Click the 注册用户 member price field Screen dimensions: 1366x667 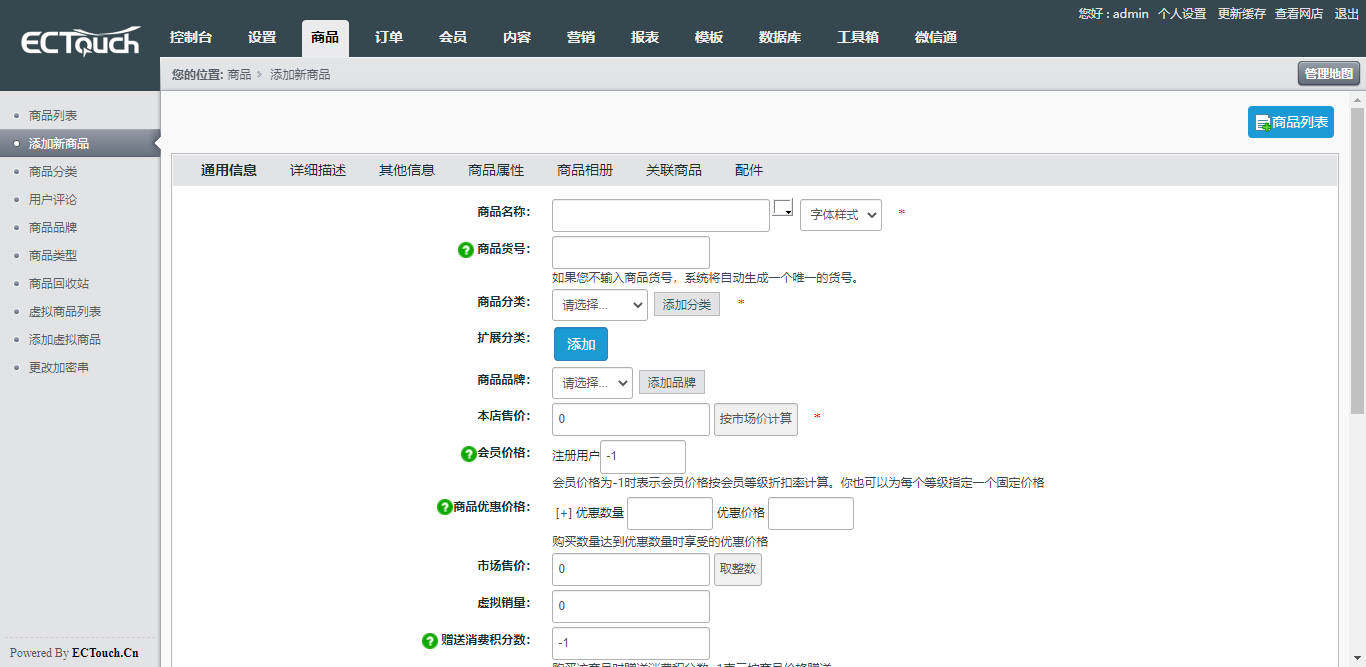point(643,456)
